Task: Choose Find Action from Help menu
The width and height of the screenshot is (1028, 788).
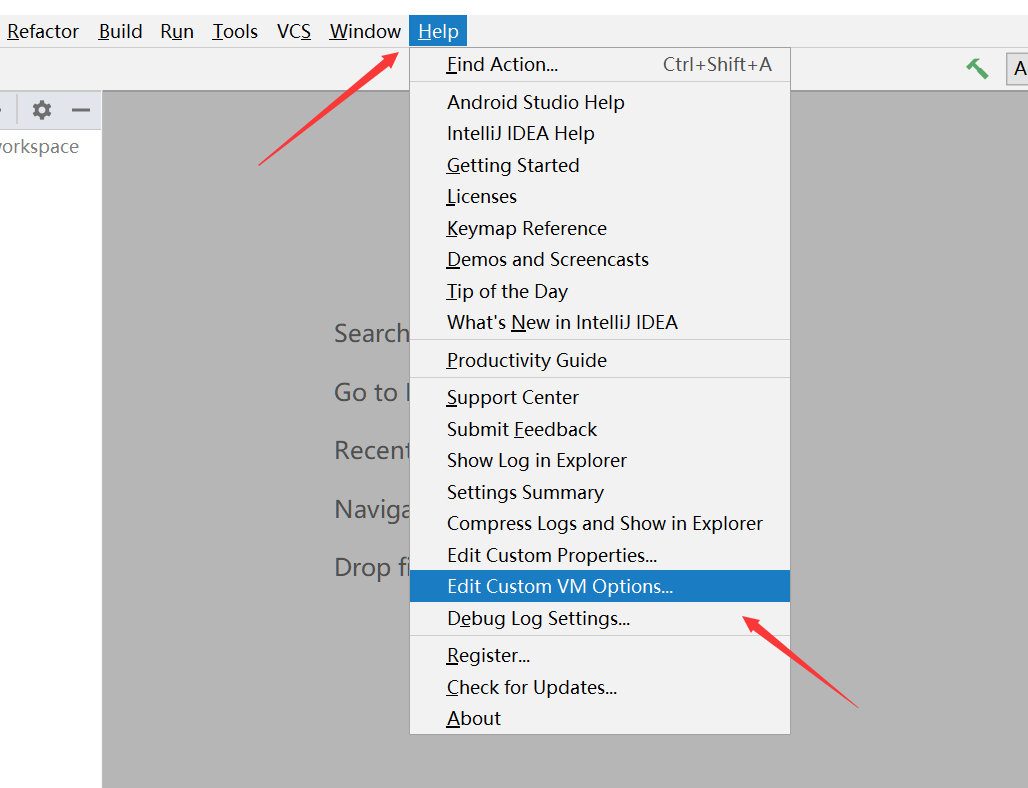Action: [502, 65]
